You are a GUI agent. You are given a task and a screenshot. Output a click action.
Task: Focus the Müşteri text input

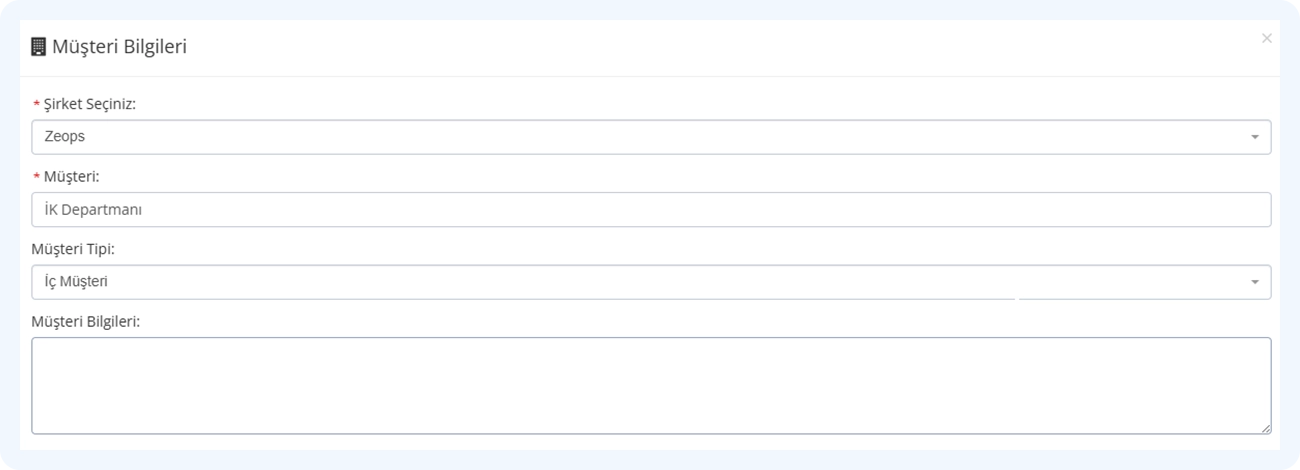point(651,210)
